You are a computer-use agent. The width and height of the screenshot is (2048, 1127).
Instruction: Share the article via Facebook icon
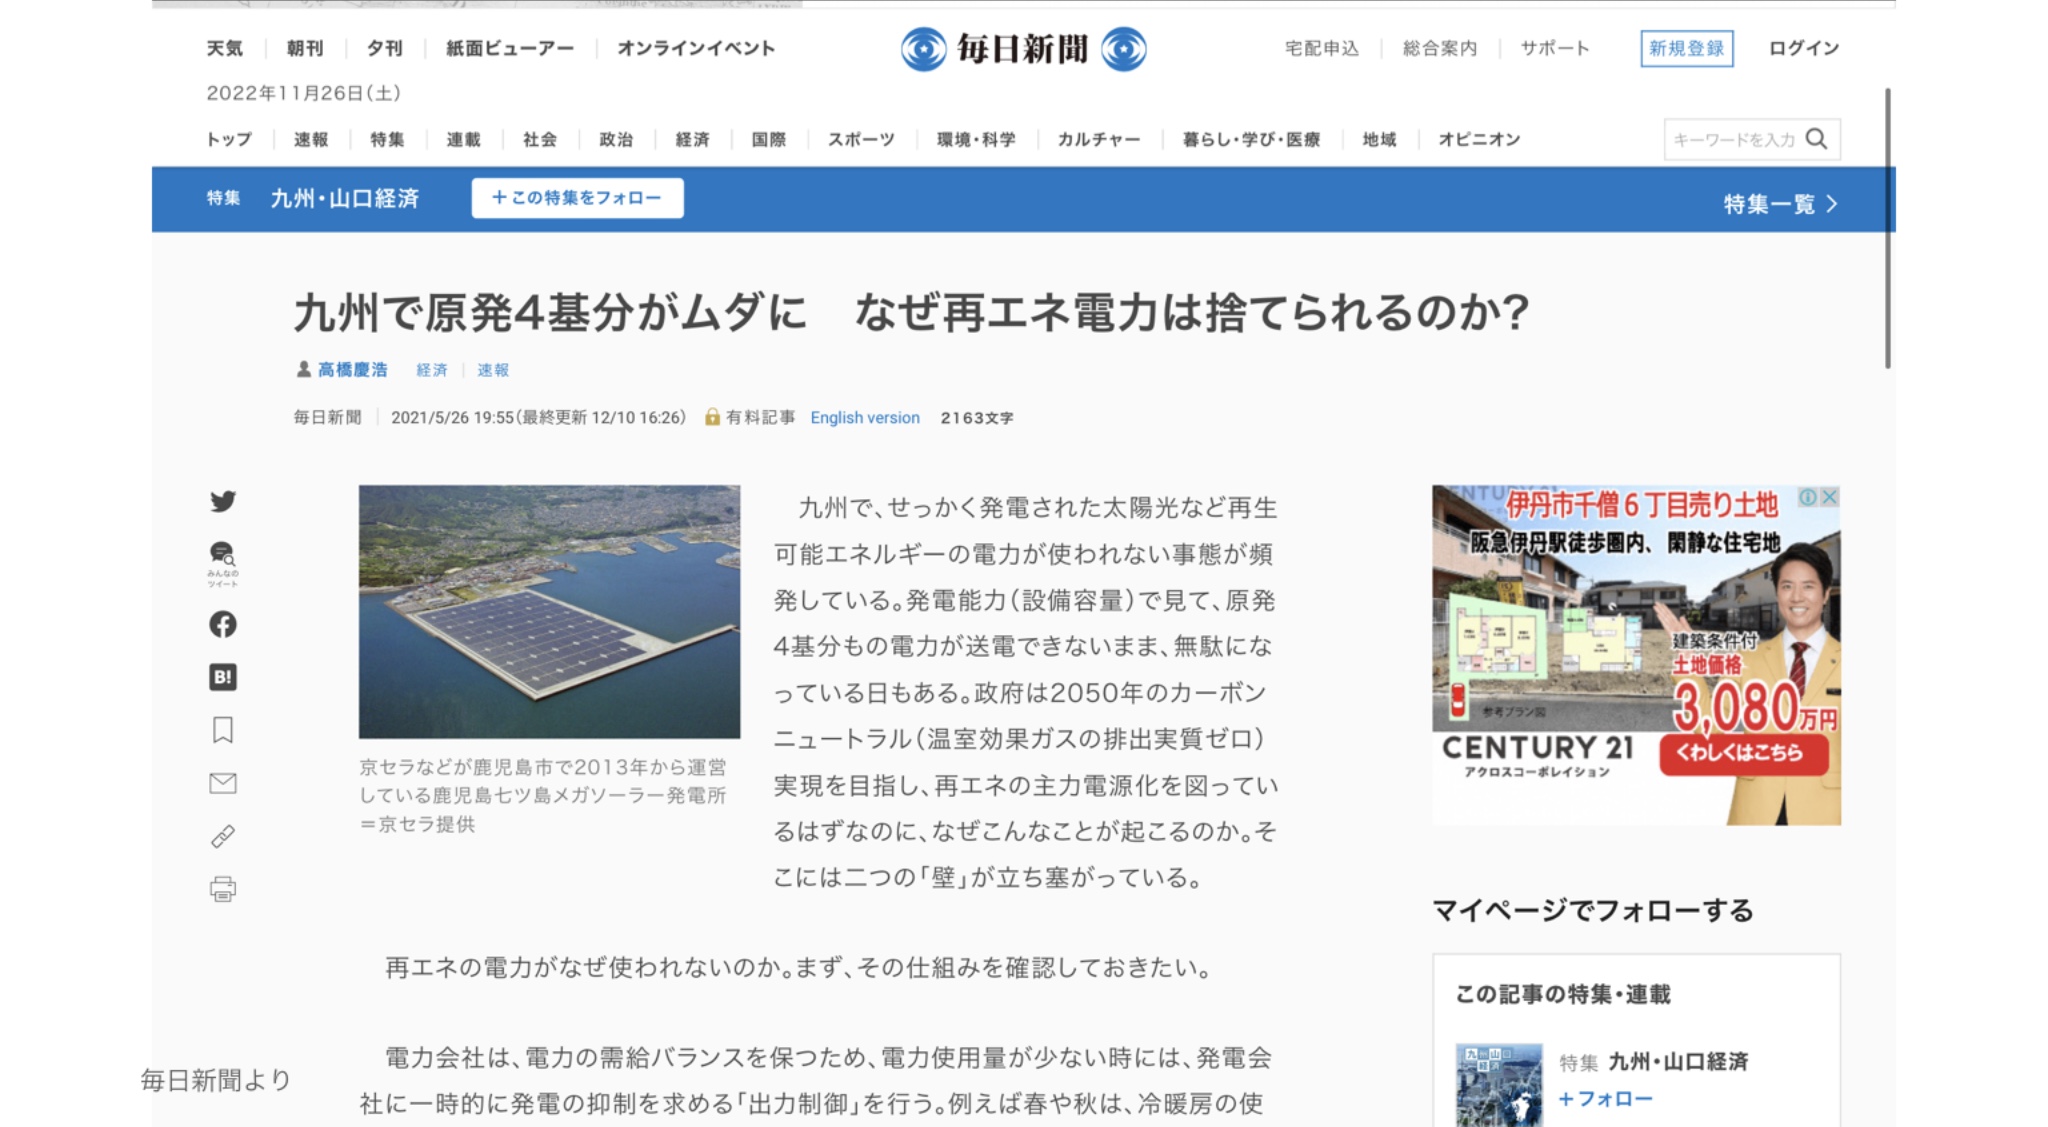(223, 624)
